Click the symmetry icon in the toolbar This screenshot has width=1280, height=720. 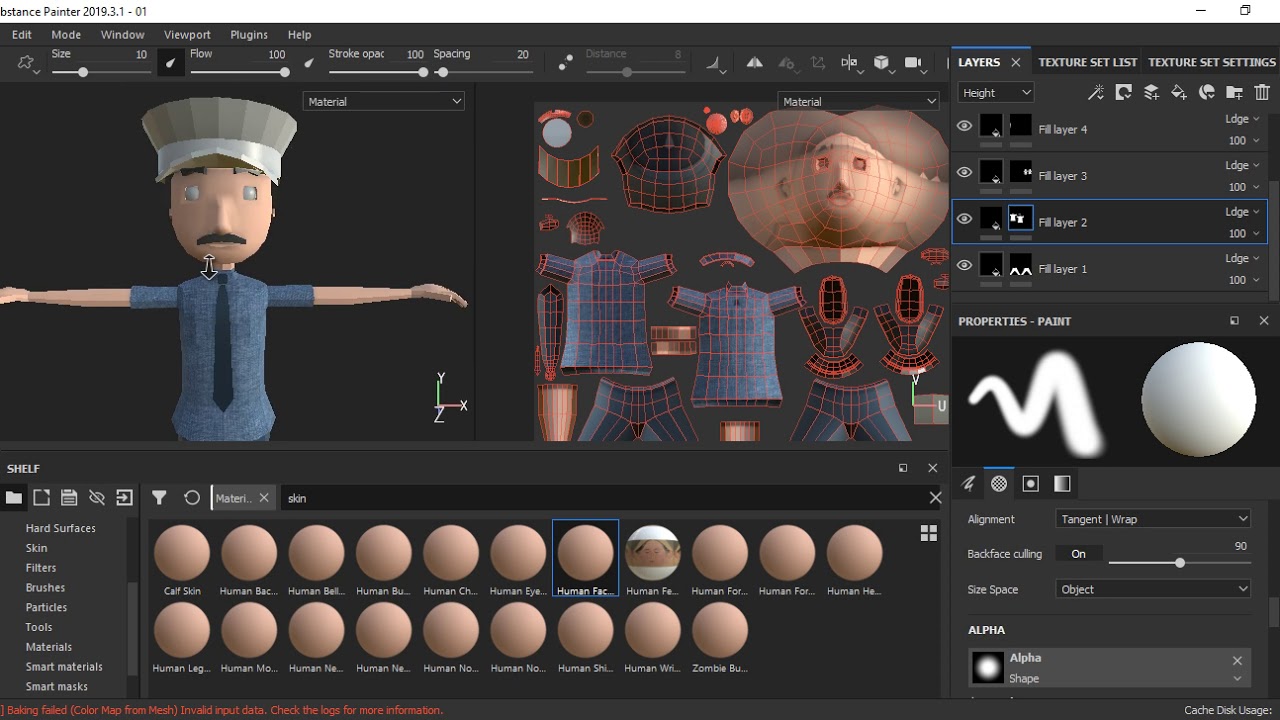tap(755, 62)
